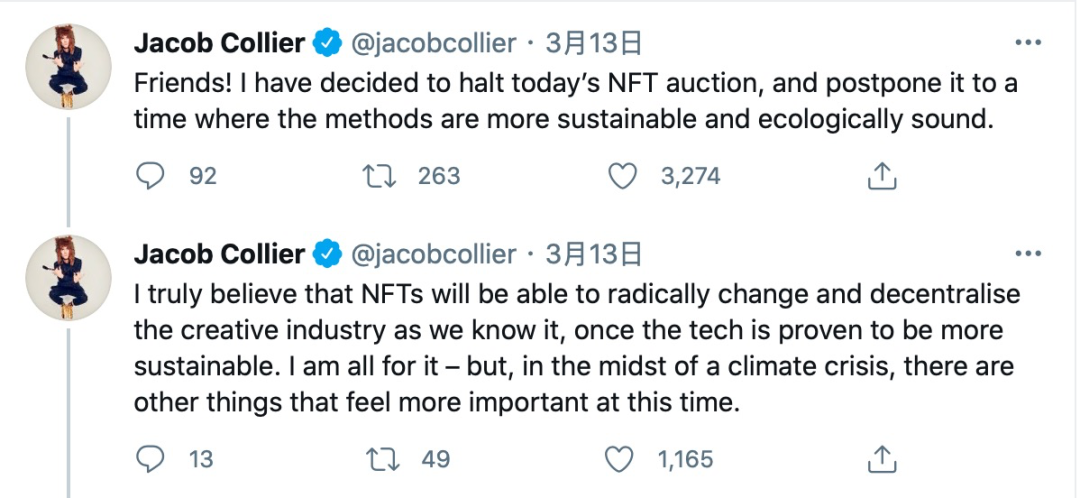Click the verified badge on first tweet
The image size is (1080, 498).
click(x=326, y=43)
